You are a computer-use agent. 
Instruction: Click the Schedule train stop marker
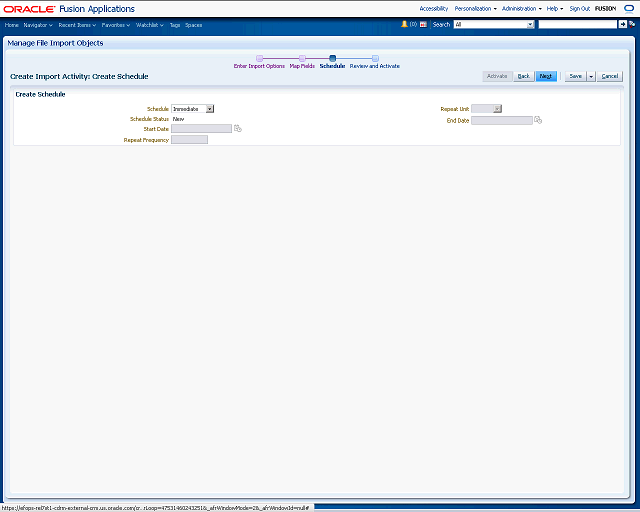[x=332, y=58]
